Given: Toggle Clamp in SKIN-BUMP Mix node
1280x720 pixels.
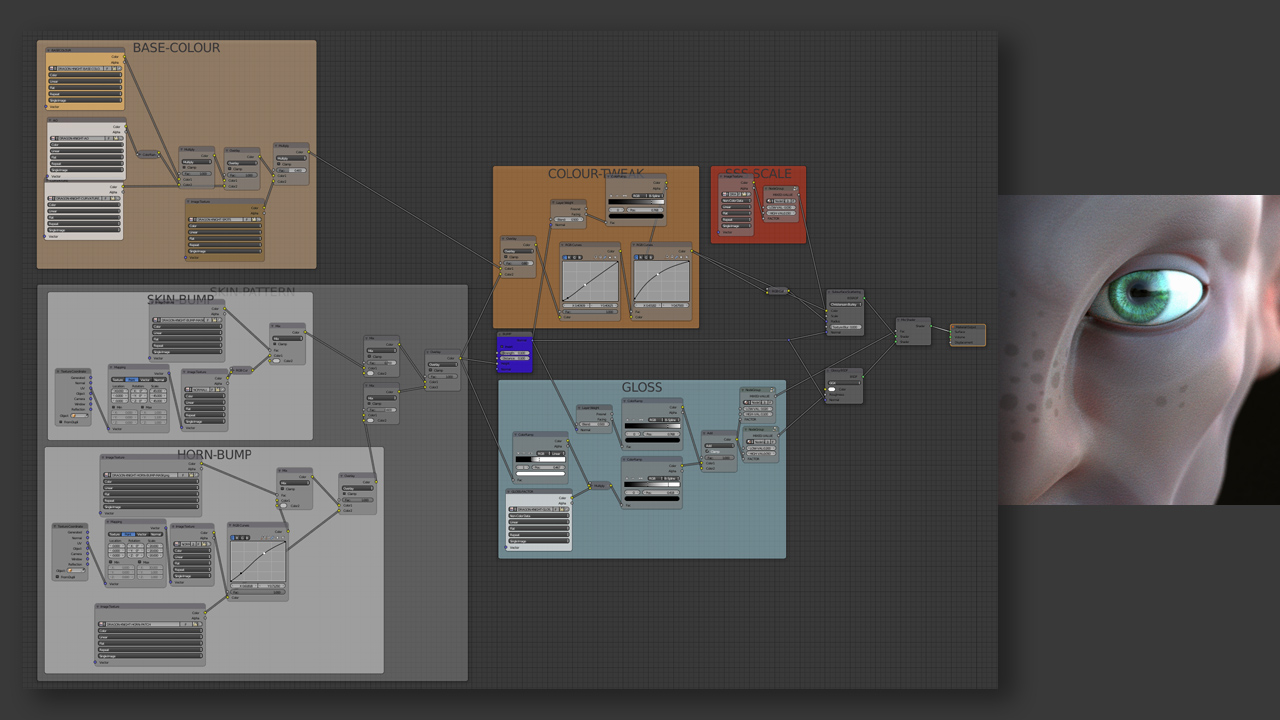Looking at the screenshot, I should tap(274, 344).
